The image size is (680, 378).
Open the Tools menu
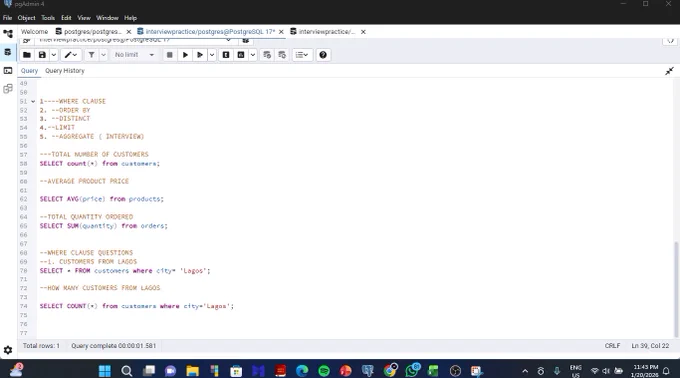point(48,18)
